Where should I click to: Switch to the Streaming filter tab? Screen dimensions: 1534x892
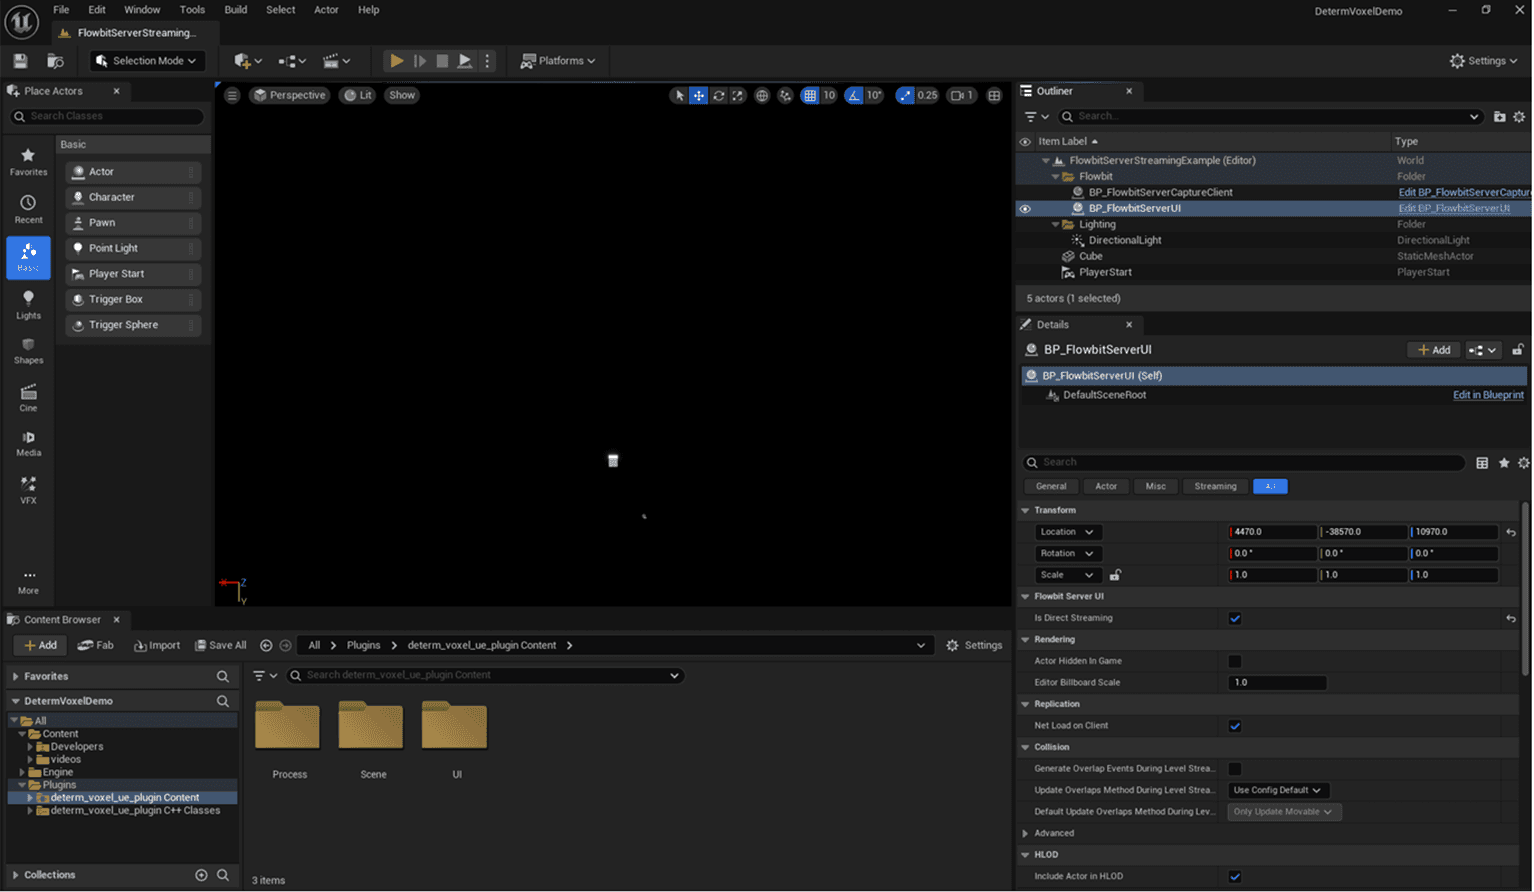[1215, 487]
